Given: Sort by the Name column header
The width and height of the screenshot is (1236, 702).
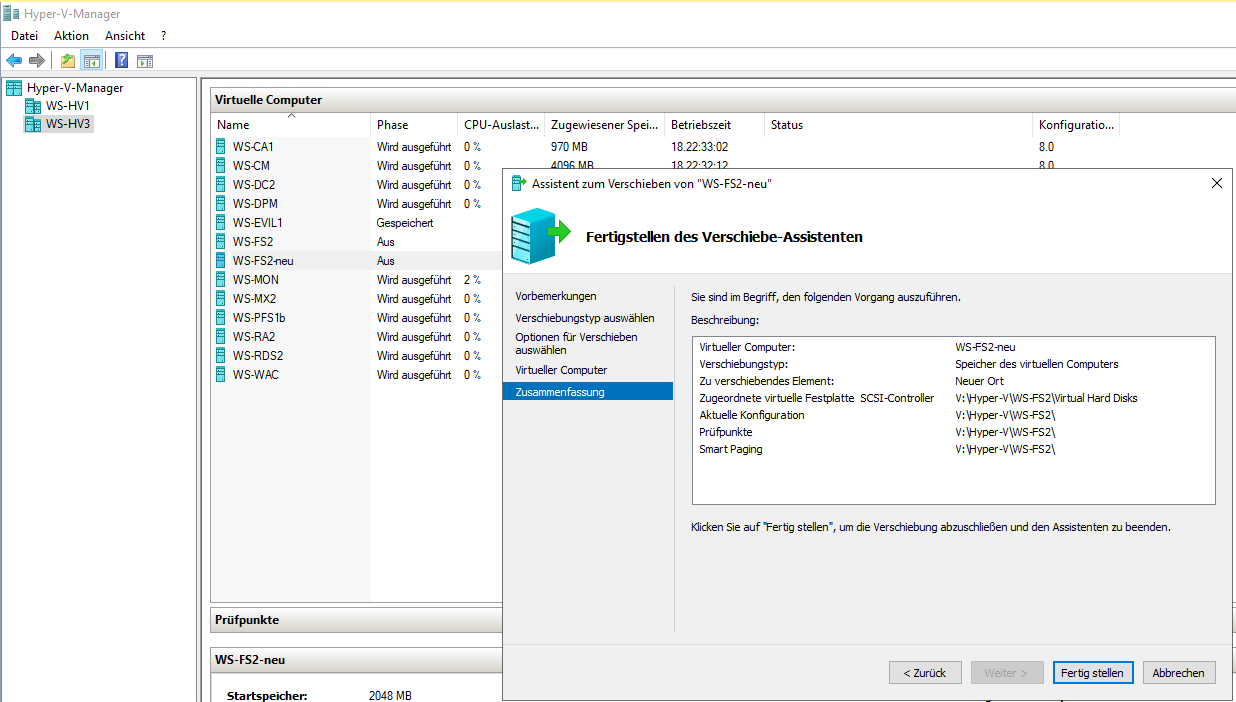Looking at the screenshot, I should point(291,125).
